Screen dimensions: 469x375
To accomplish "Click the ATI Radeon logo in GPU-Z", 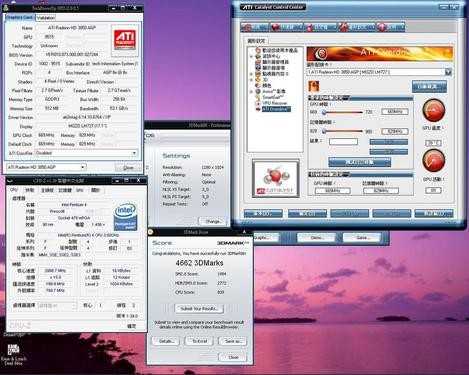I will coord(125,40).
